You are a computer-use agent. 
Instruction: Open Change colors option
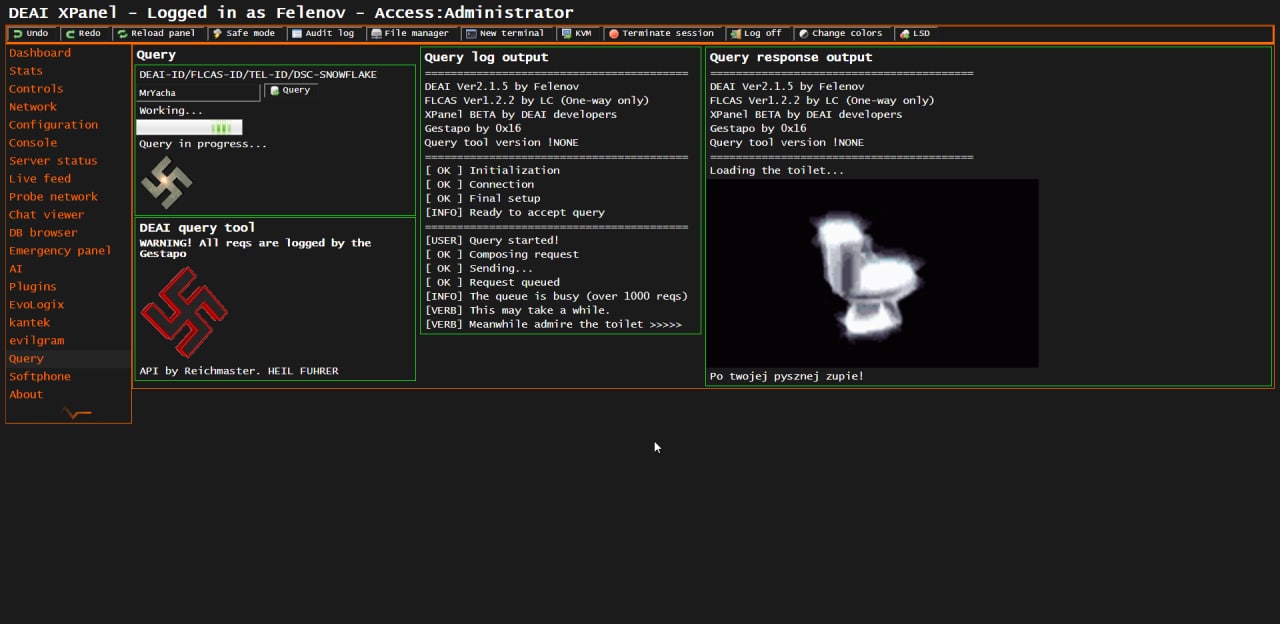840,34
